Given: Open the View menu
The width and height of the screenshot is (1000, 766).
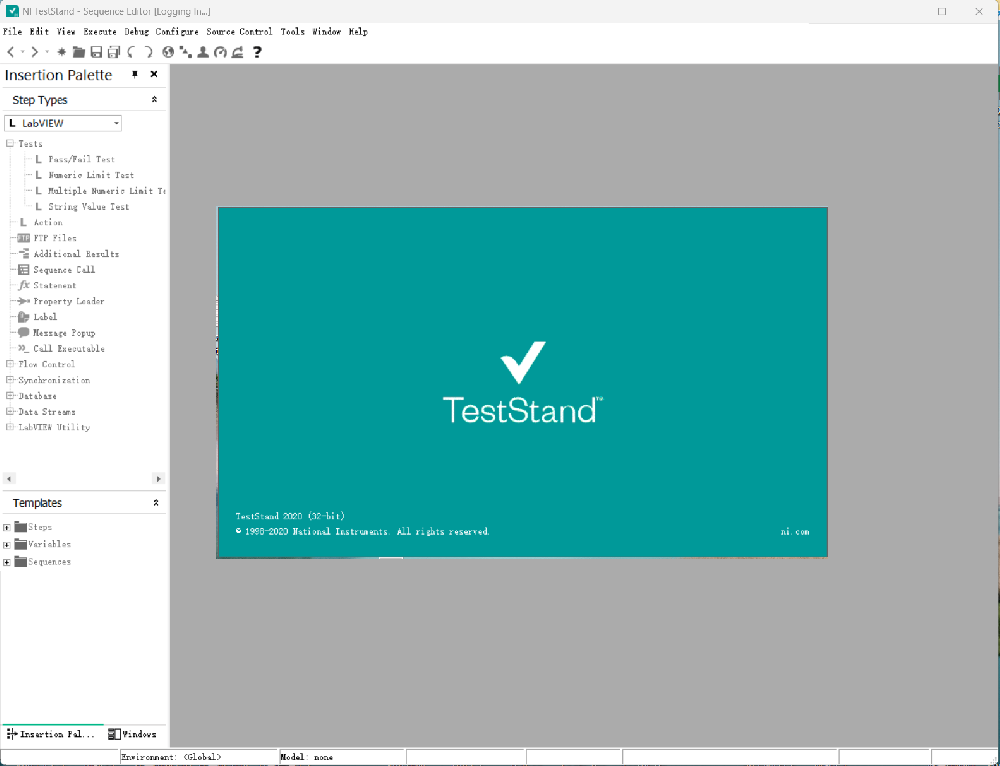Looking at the screenshot, I should click(x=66, y=31).
